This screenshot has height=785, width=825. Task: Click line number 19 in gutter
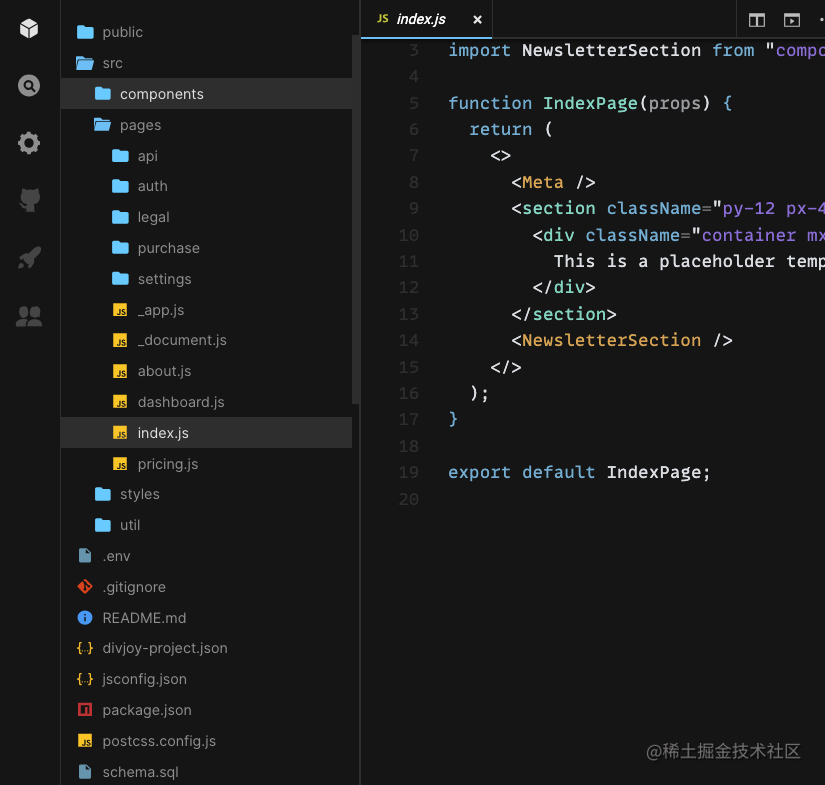(x=409, y=472)
